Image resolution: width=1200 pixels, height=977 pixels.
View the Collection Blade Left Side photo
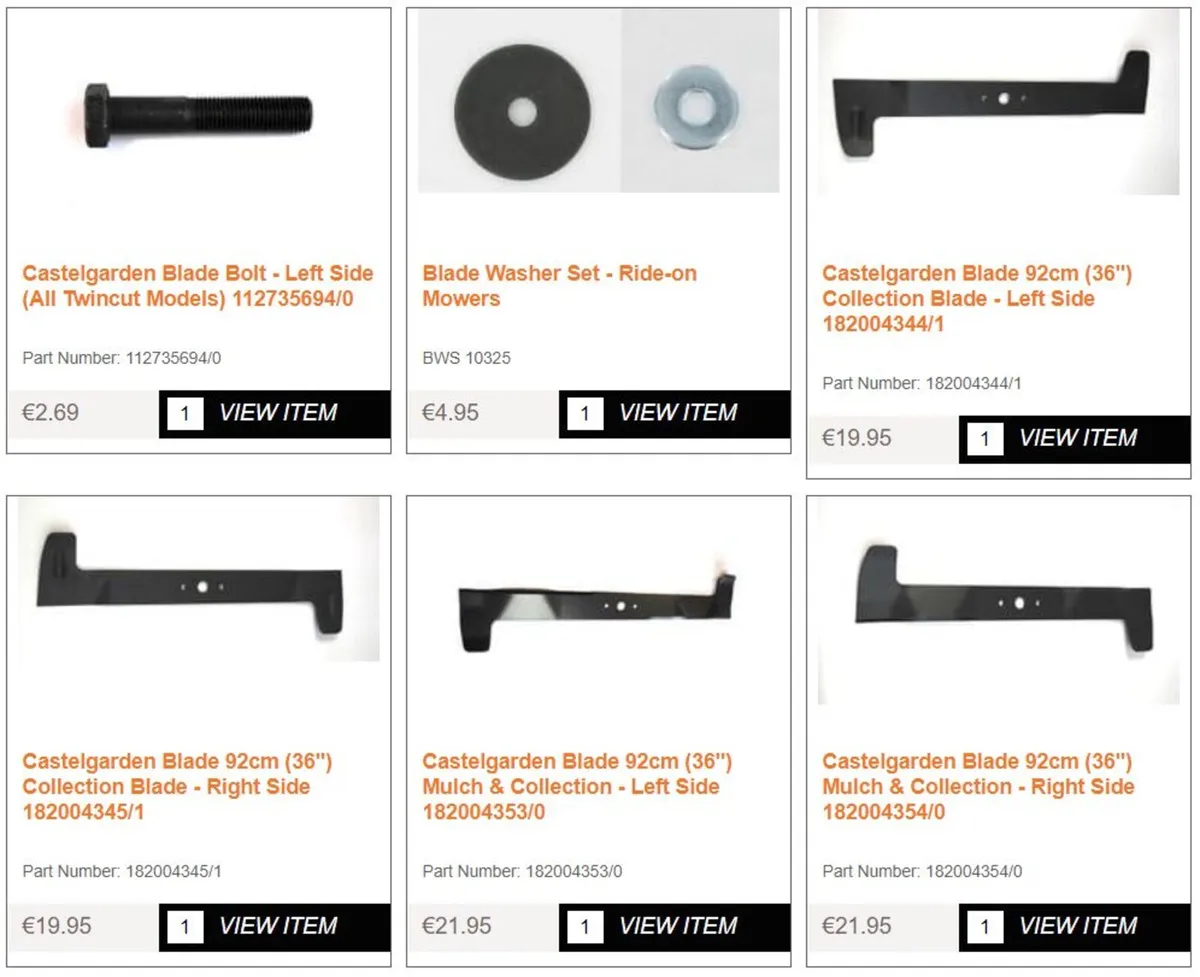(998, 102)
